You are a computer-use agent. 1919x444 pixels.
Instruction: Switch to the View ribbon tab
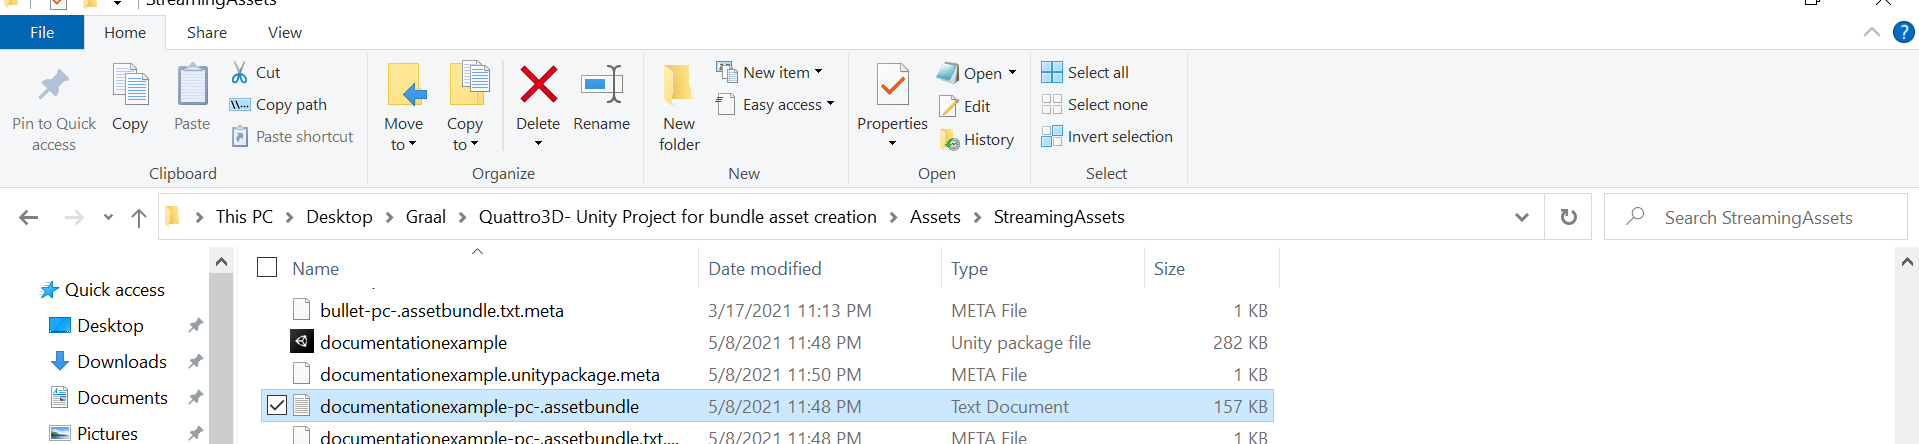pos(284,33)
